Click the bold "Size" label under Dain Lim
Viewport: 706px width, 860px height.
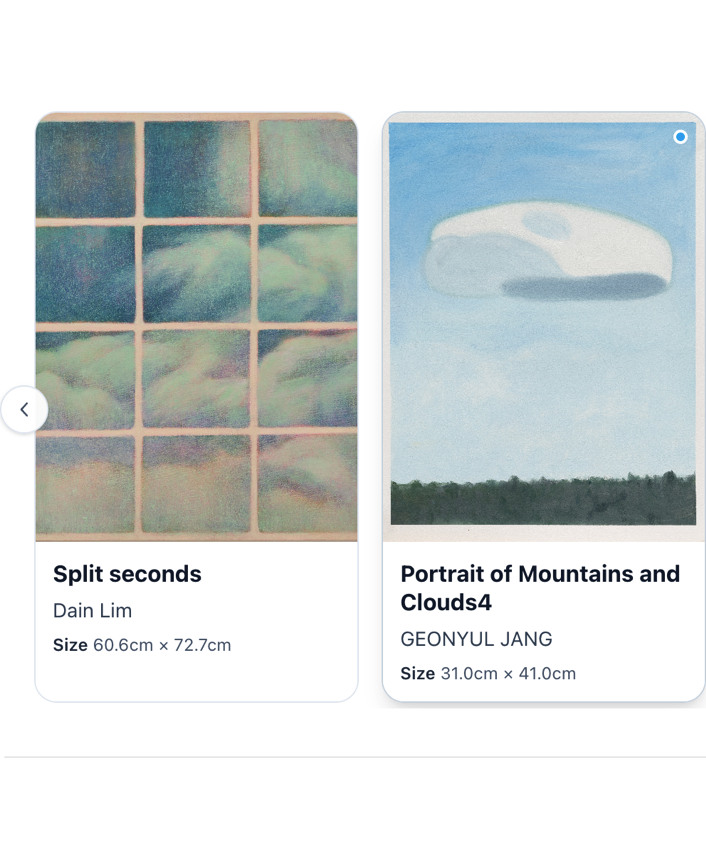(x=70, y=646)
